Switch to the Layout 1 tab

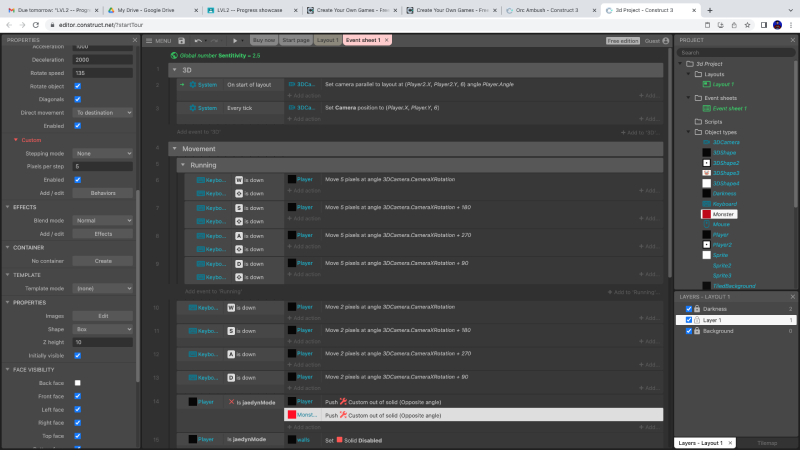(327, 40)
